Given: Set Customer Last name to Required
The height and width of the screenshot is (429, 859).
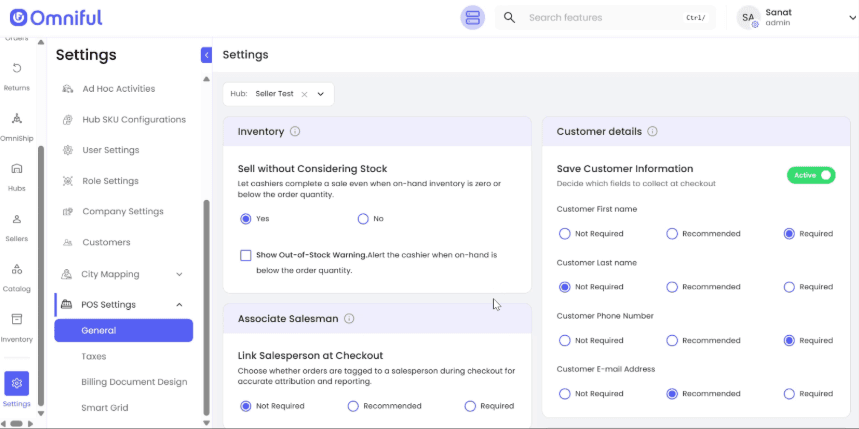Looking at the screenshot, I should click(789, 287).
